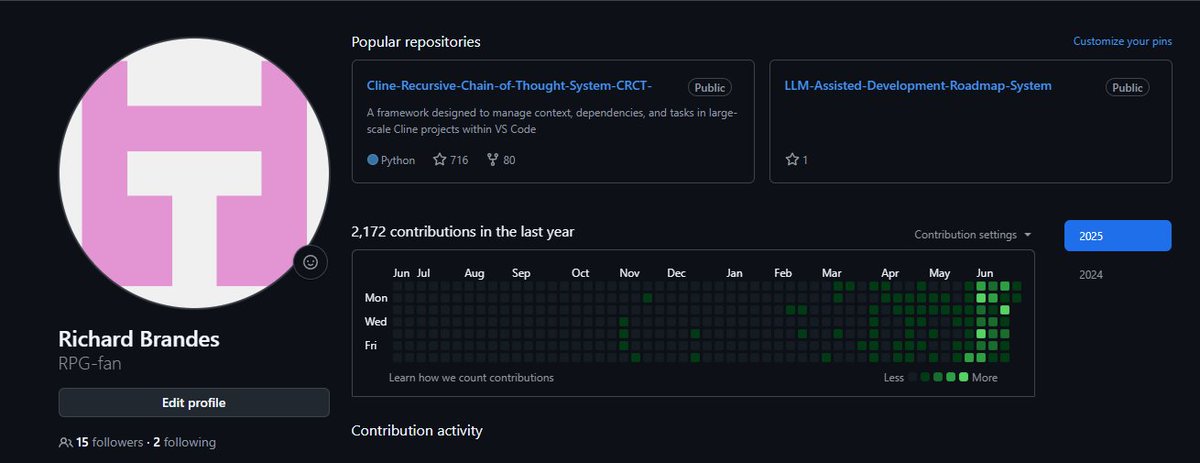
Task: Click the smiley set-status icon on avatar
Action: click(x=310, y=262)
